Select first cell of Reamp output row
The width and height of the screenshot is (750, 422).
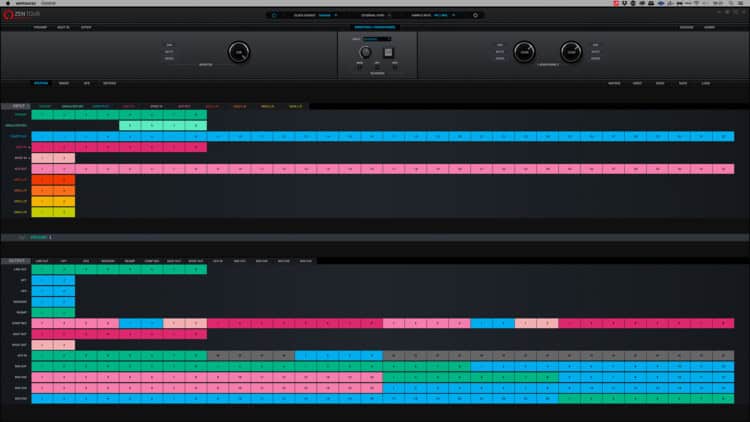pyautogui.click(x=42, y=312)
